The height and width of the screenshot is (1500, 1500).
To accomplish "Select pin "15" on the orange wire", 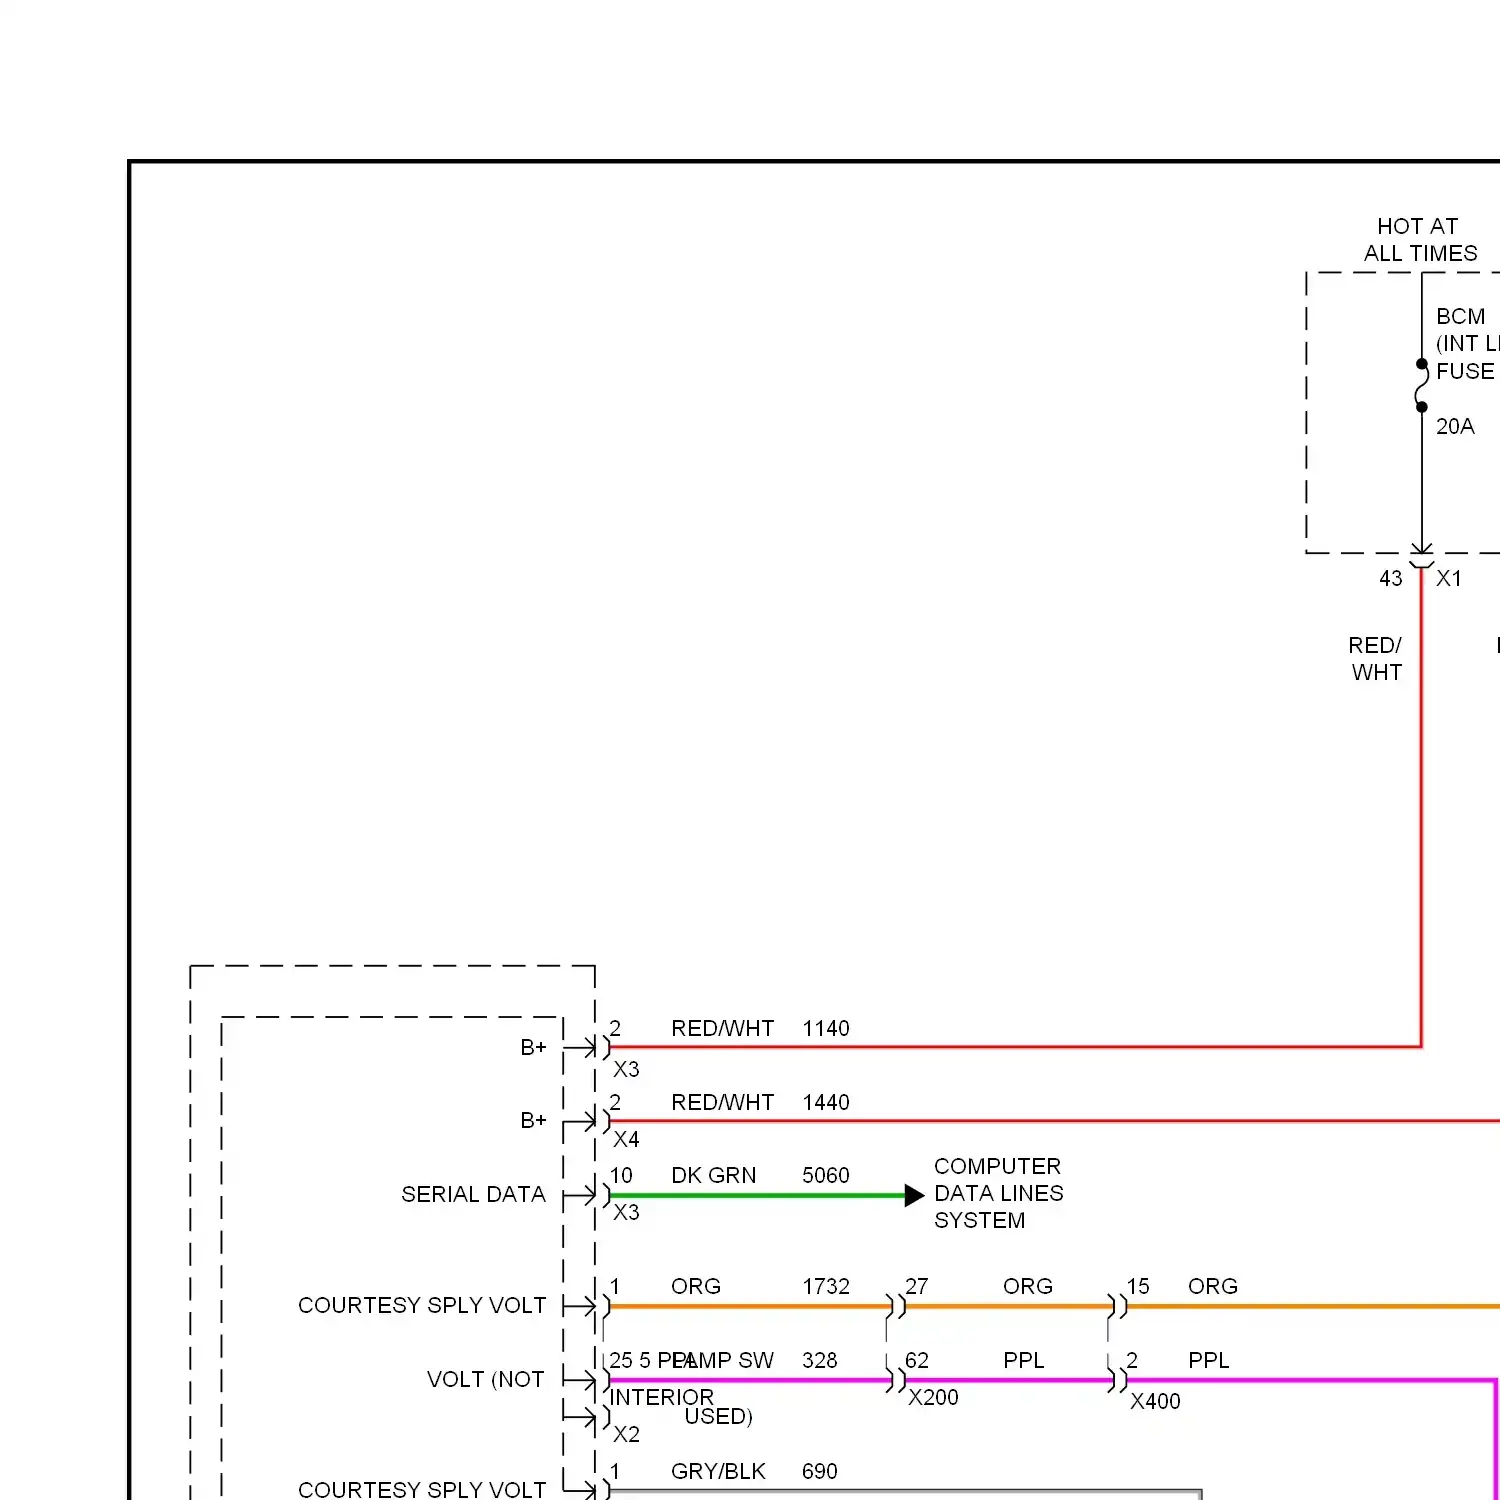I will coord(1138,1286).
